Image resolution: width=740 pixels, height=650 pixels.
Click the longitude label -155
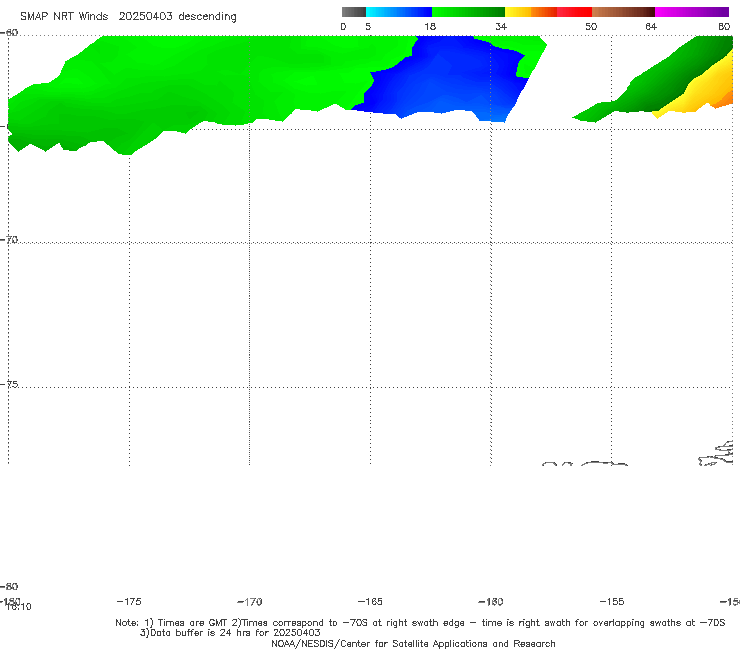(x=612, y=601)
